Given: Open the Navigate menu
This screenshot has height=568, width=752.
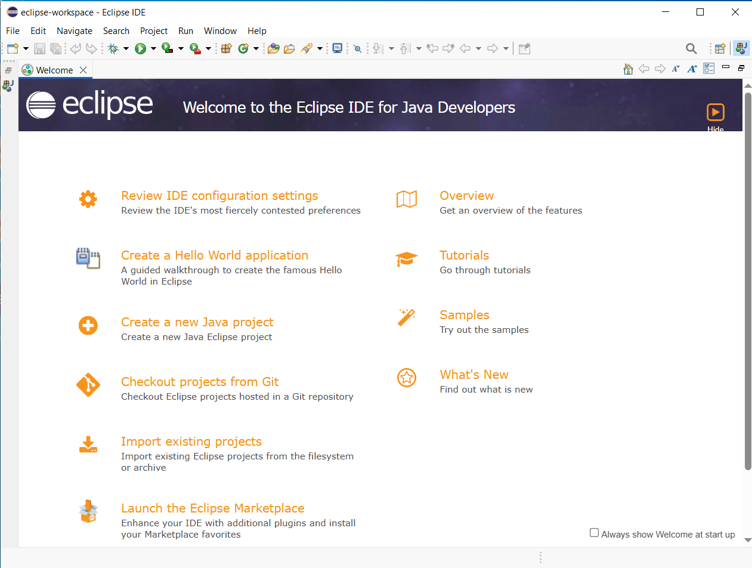Looking at the screenshot, I should tap(74, 31).
